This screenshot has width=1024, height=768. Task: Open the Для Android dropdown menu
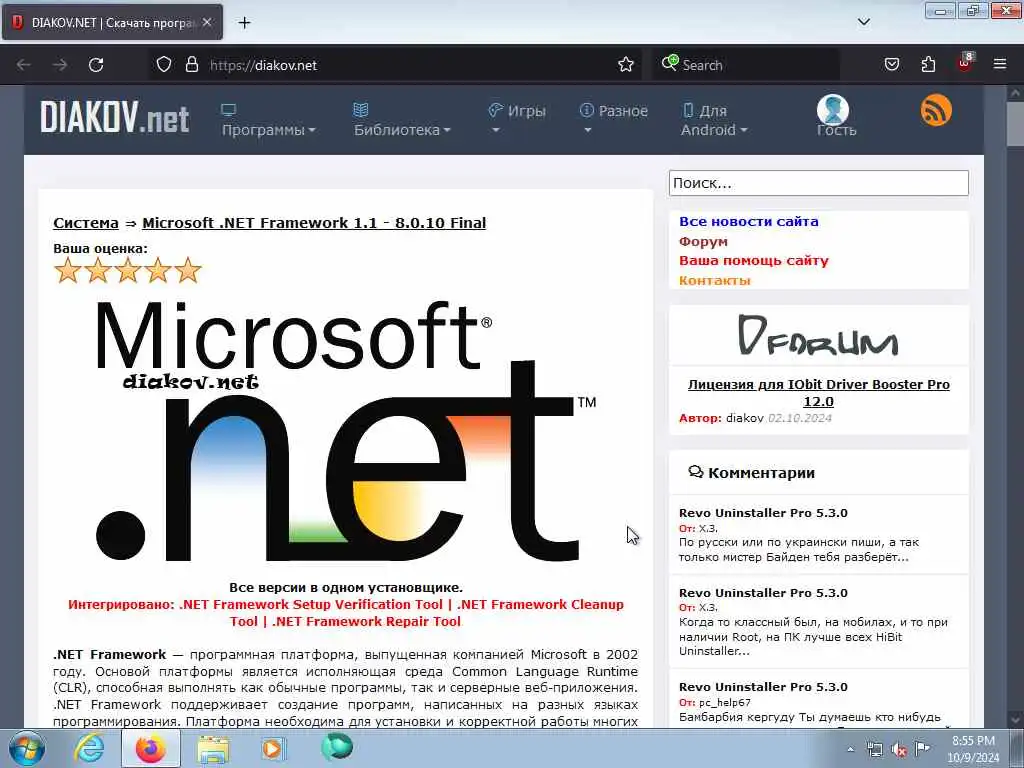tap(713, 121)
